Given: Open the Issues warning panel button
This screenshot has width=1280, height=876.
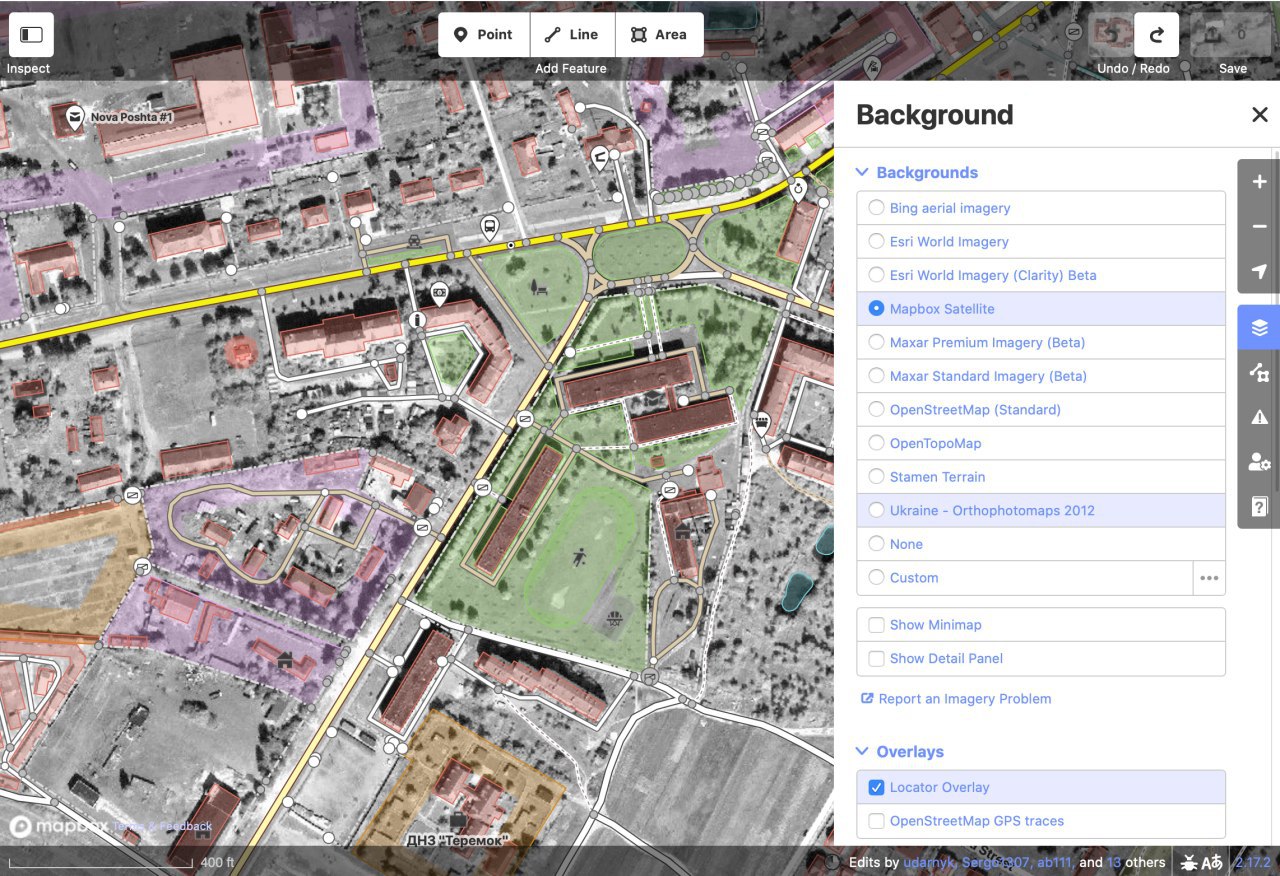Looking at the screenshot, I should click(1259, 417).
